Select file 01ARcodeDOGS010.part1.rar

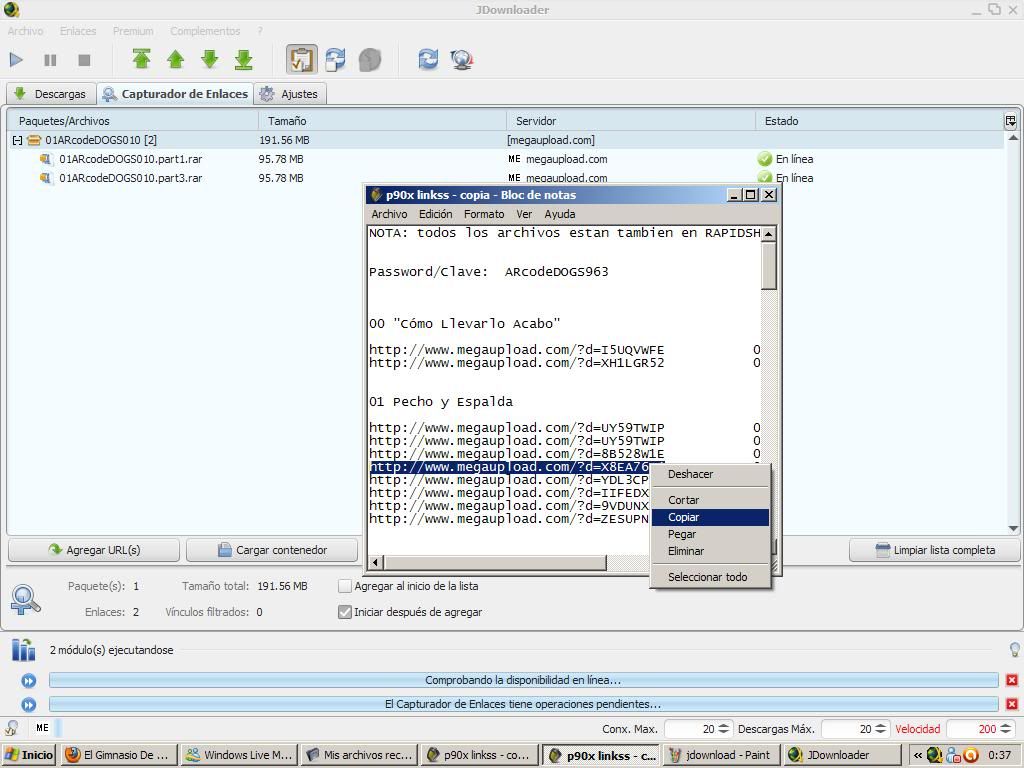tap(131, 159)
